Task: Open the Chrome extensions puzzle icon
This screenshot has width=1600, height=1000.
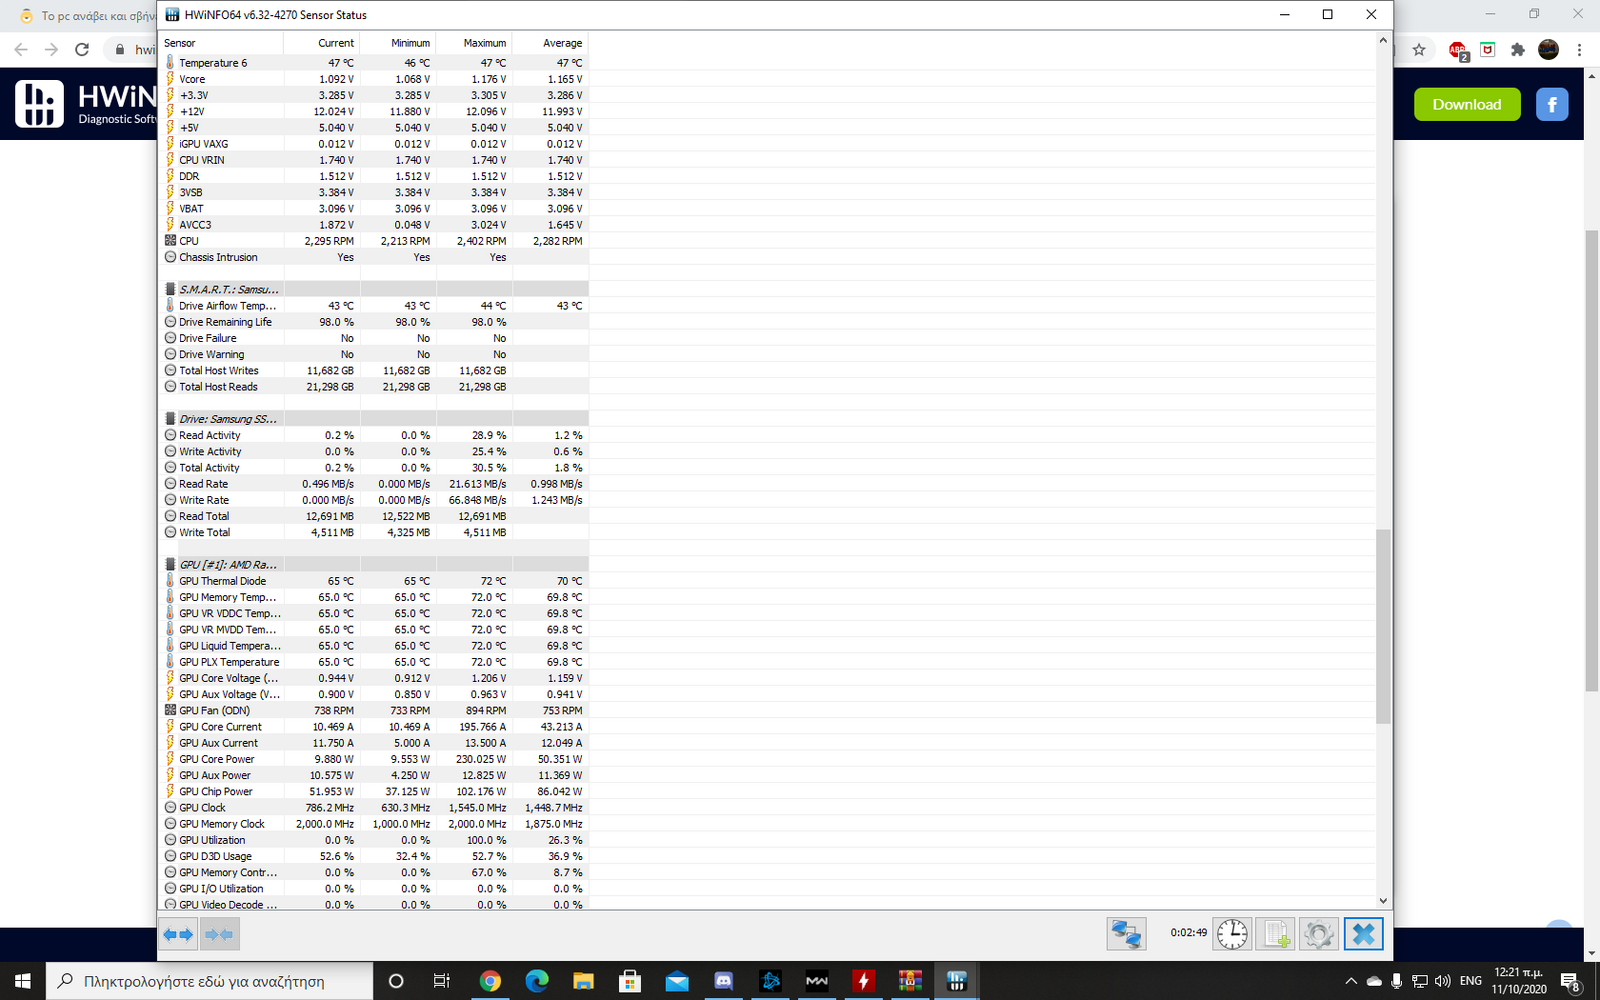Action: pyautogui.click(x=1518, y=49)
